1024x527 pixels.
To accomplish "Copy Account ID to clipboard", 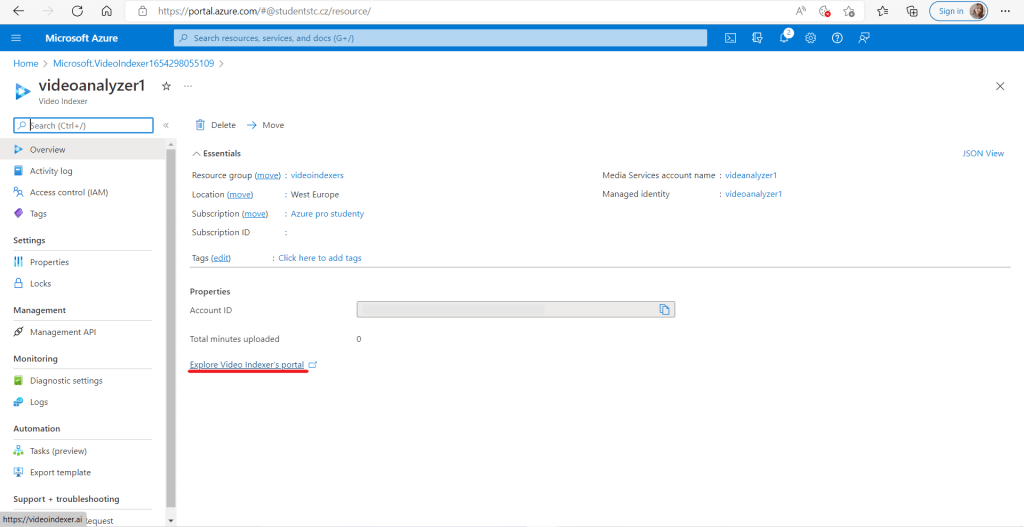I will pos(664,310).
